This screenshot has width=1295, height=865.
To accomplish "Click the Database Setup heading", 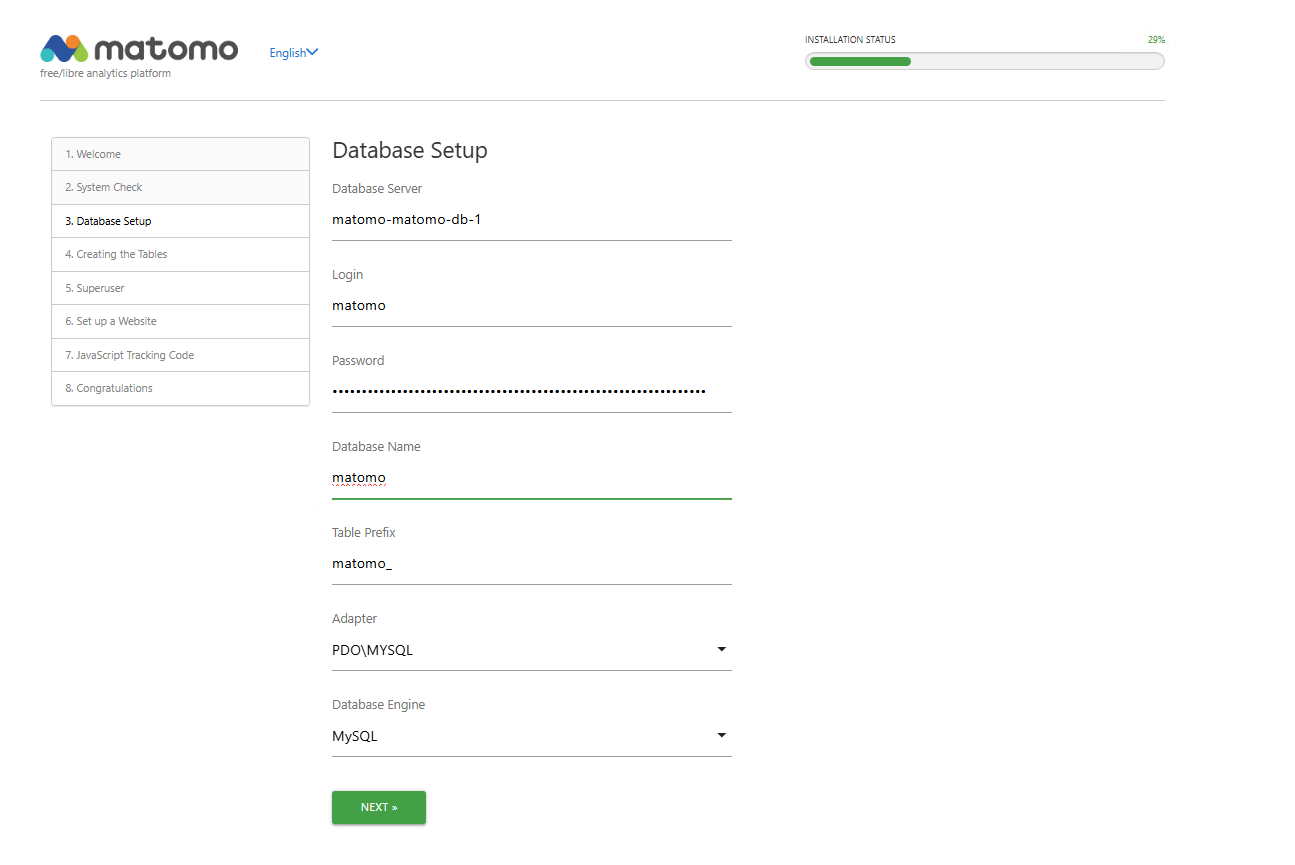I will click(410, 150).
